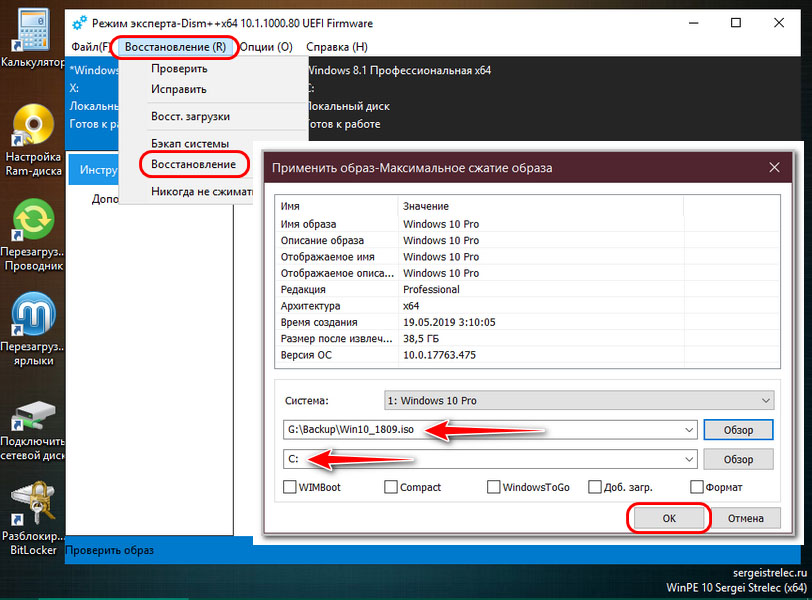Select Никогда не сжимать menu entry
This screenshot has height=600, width=812.
(x=202, y=192)
